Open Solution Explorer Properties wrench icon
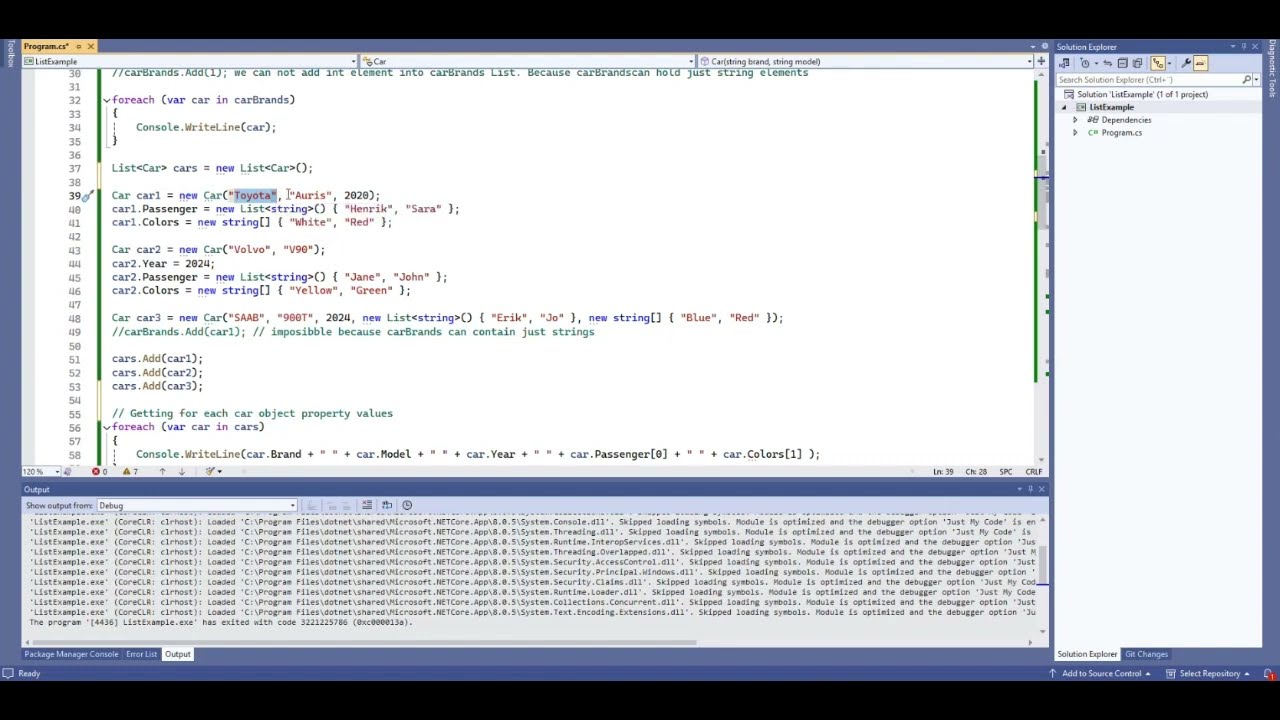Viewport: 1280px width, 720px height. click(x=1186, y=63)
